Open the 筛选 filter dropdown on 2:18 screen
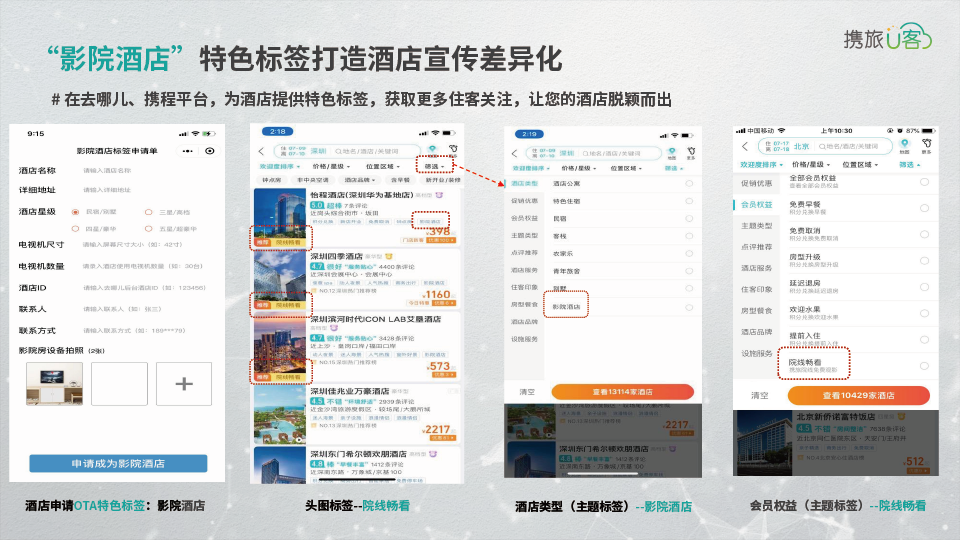Screen dimensions: 960x540 pyautogui.click(x=435, y=166)
